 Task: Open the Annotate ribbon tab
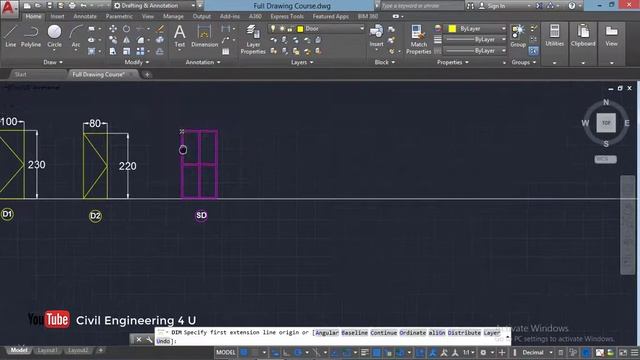[85, 16]
